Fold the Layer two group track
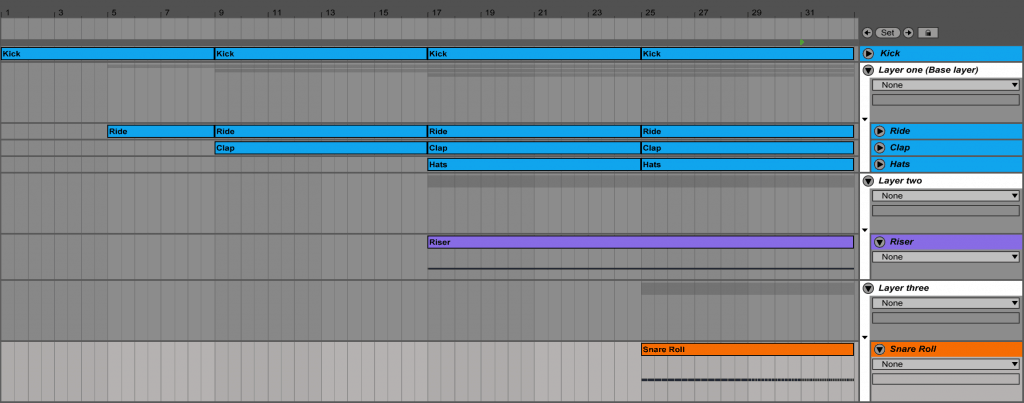This screenshot has width=1024, height=403. tap(869, 181)
